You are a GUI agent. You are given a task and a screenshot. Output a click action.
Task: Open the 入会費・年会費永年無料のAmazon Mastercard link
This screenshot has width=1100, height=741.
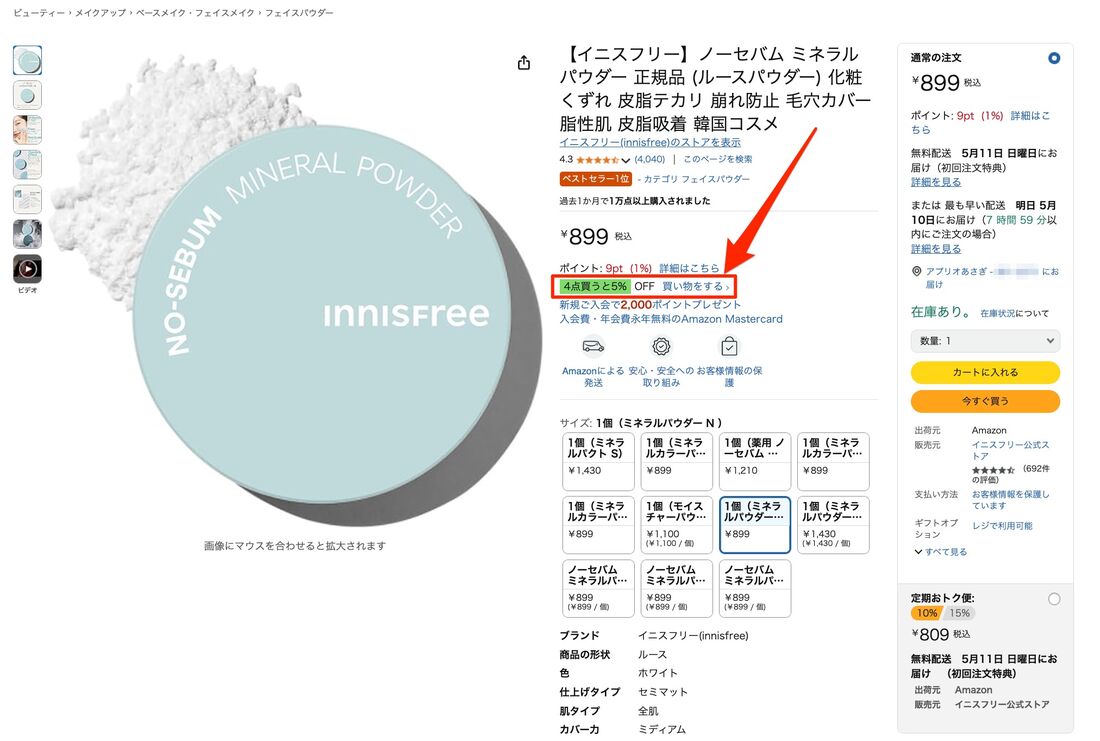(671, 319)
